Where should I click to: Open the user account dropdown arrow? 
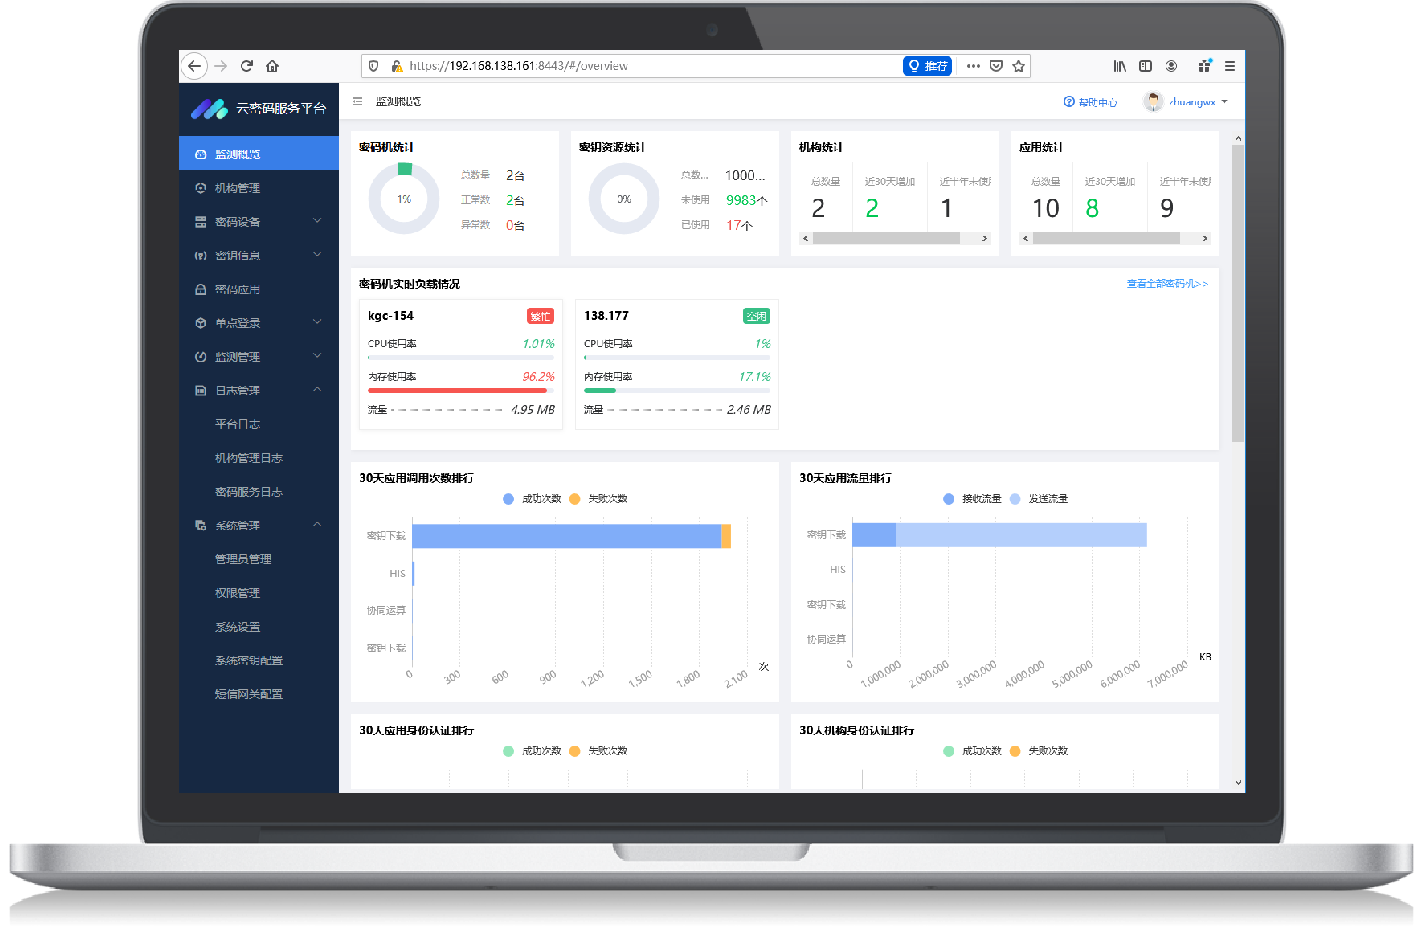point(1224,102)
